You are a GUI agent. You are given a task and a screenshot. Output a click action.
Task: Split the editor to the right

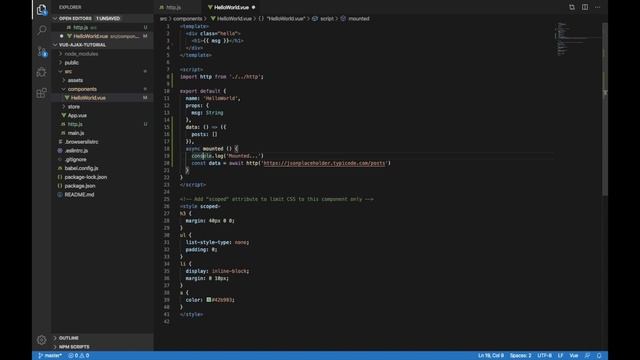585,7
